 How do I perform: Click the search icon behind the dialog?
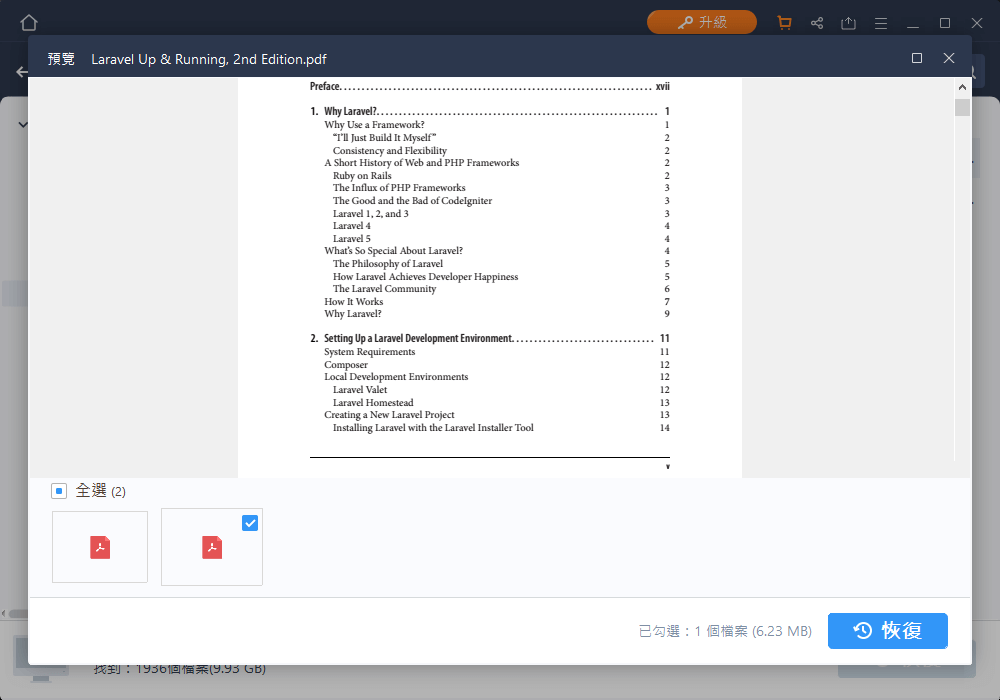[968, 72]
